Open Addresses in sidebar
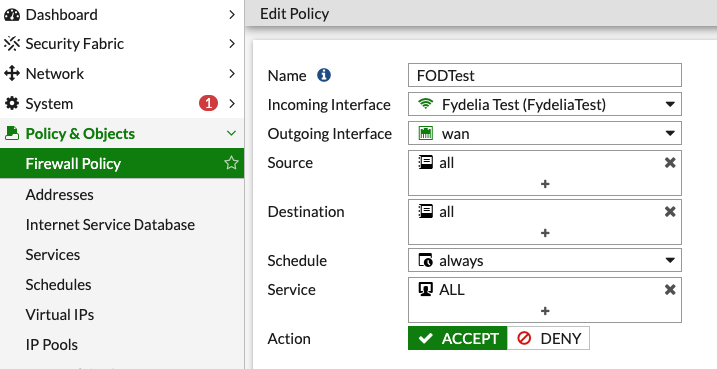This screenshot has height=369, width=717. 59,194
